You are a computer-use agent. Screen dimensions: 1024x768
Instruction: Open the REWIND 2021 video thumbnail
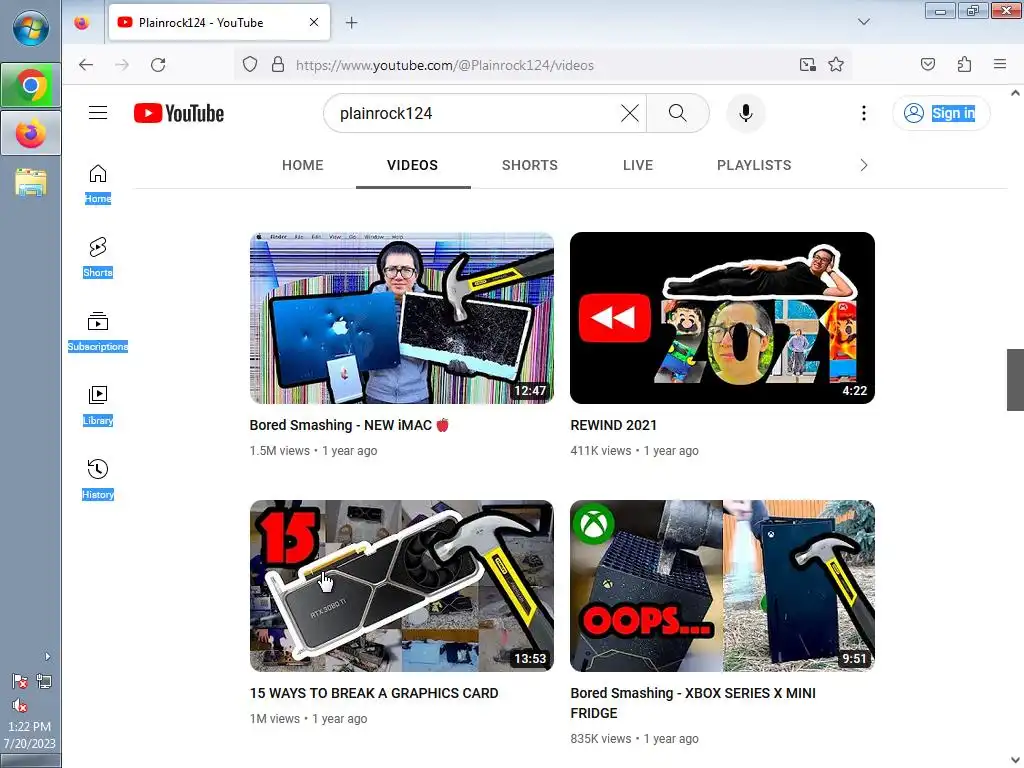tap(722, 318)
